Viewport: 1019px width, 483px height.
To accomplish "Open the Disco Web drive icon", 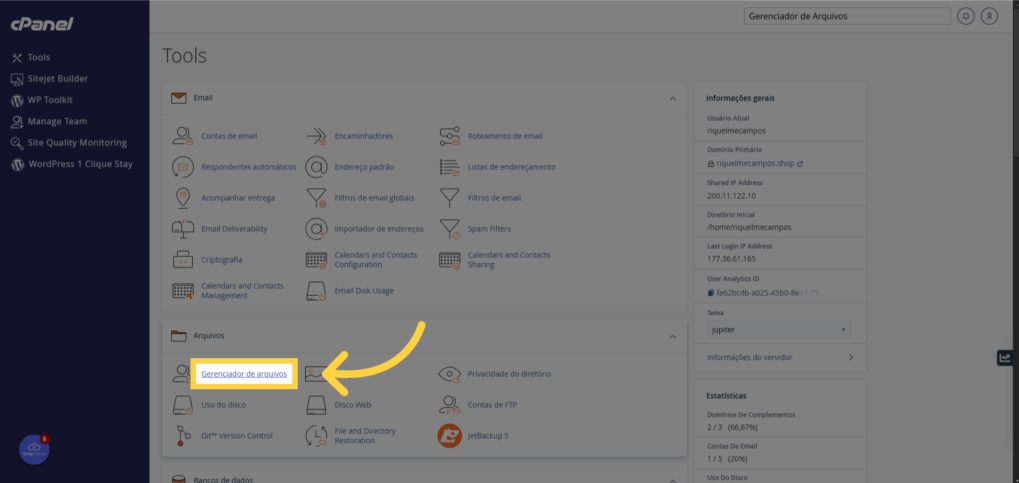I will pos(316,404).
